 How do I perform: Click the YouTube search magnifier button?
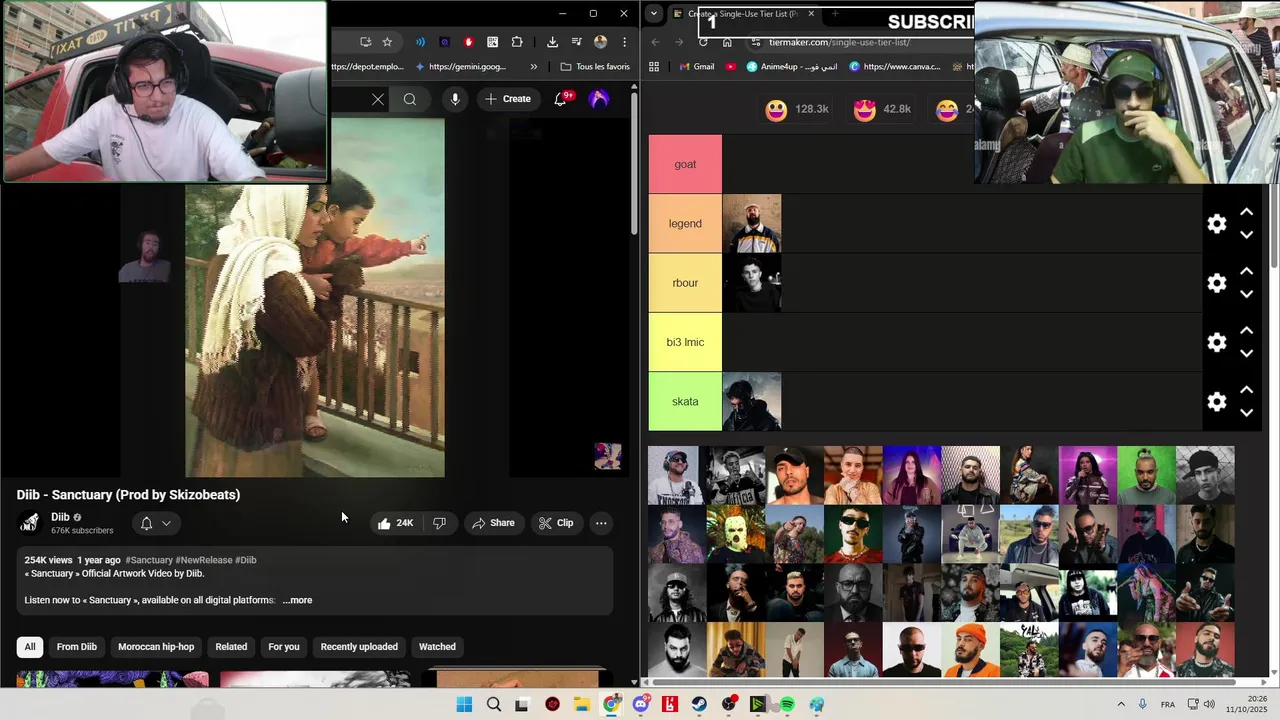[x=410, y=99]
